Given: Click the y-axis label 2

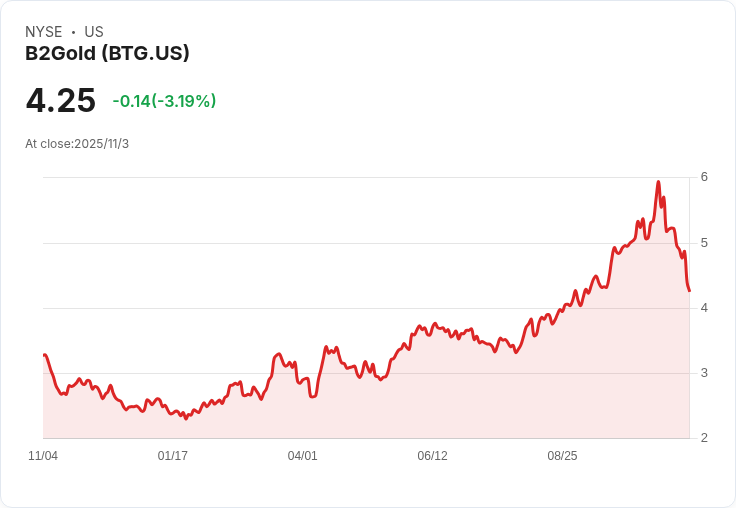Looking at the screenshot, I should tap(704, 438).
